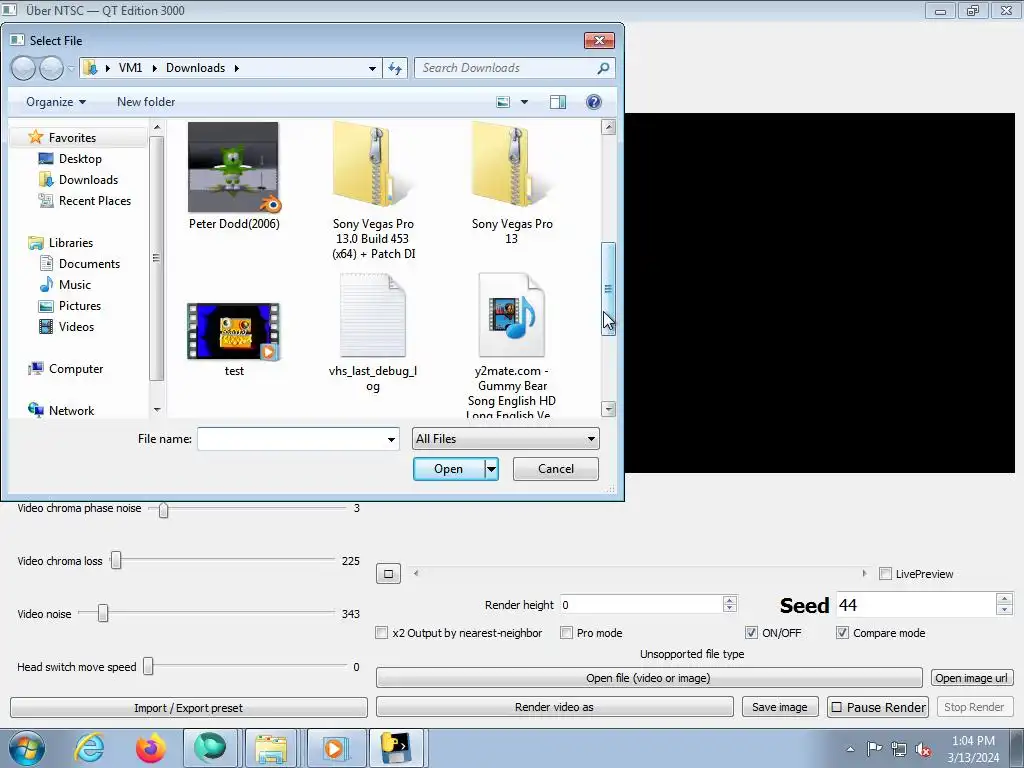Open the Pictures library

coord(80,306)
